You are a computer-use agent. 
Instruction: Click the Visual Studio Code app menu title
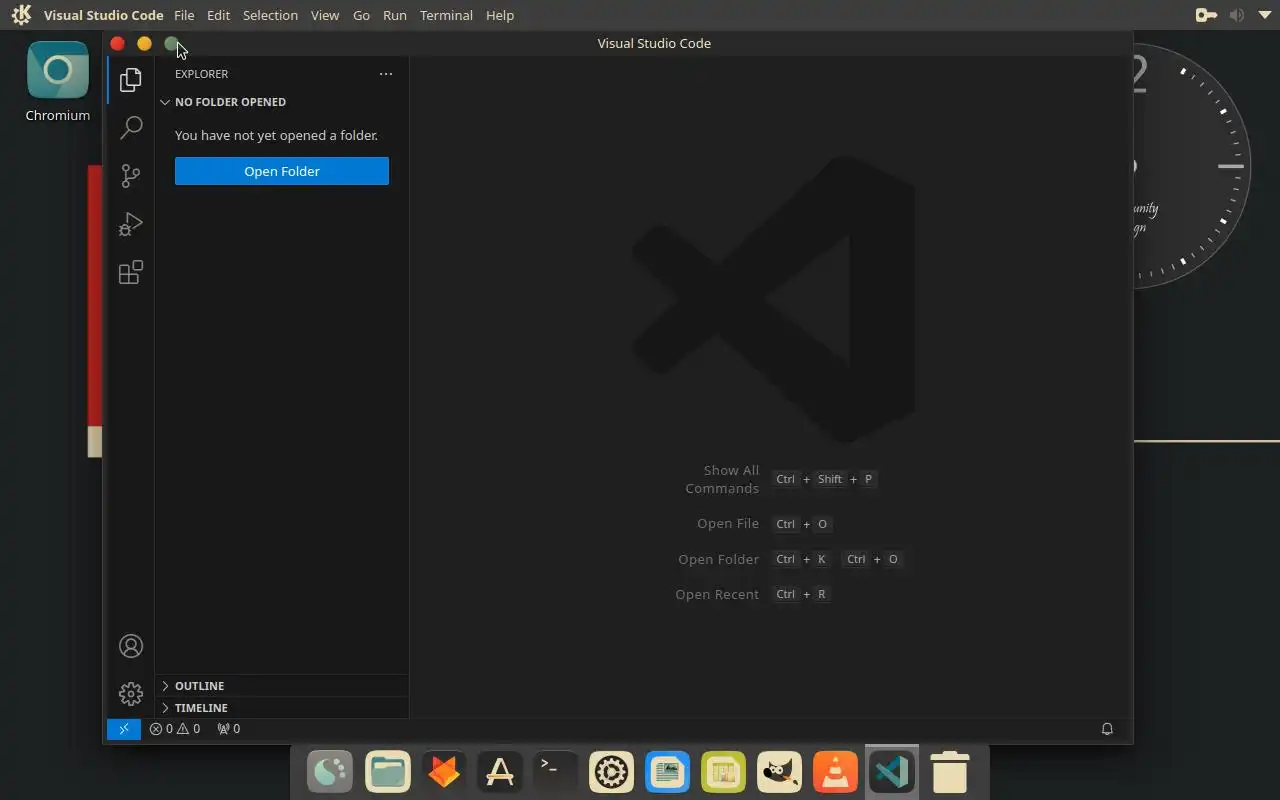tap(103, 15)
